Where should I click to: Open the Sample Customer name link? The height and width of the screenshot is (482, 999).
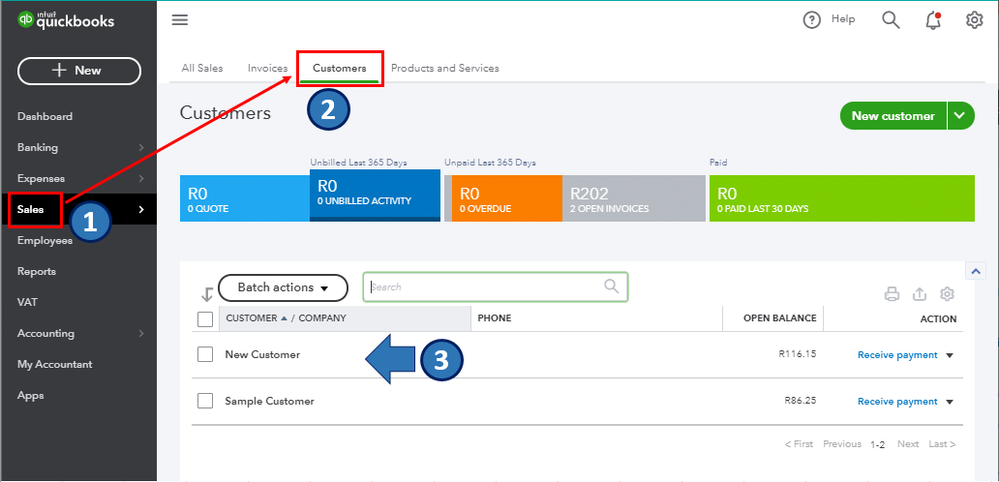coord(270,401)
